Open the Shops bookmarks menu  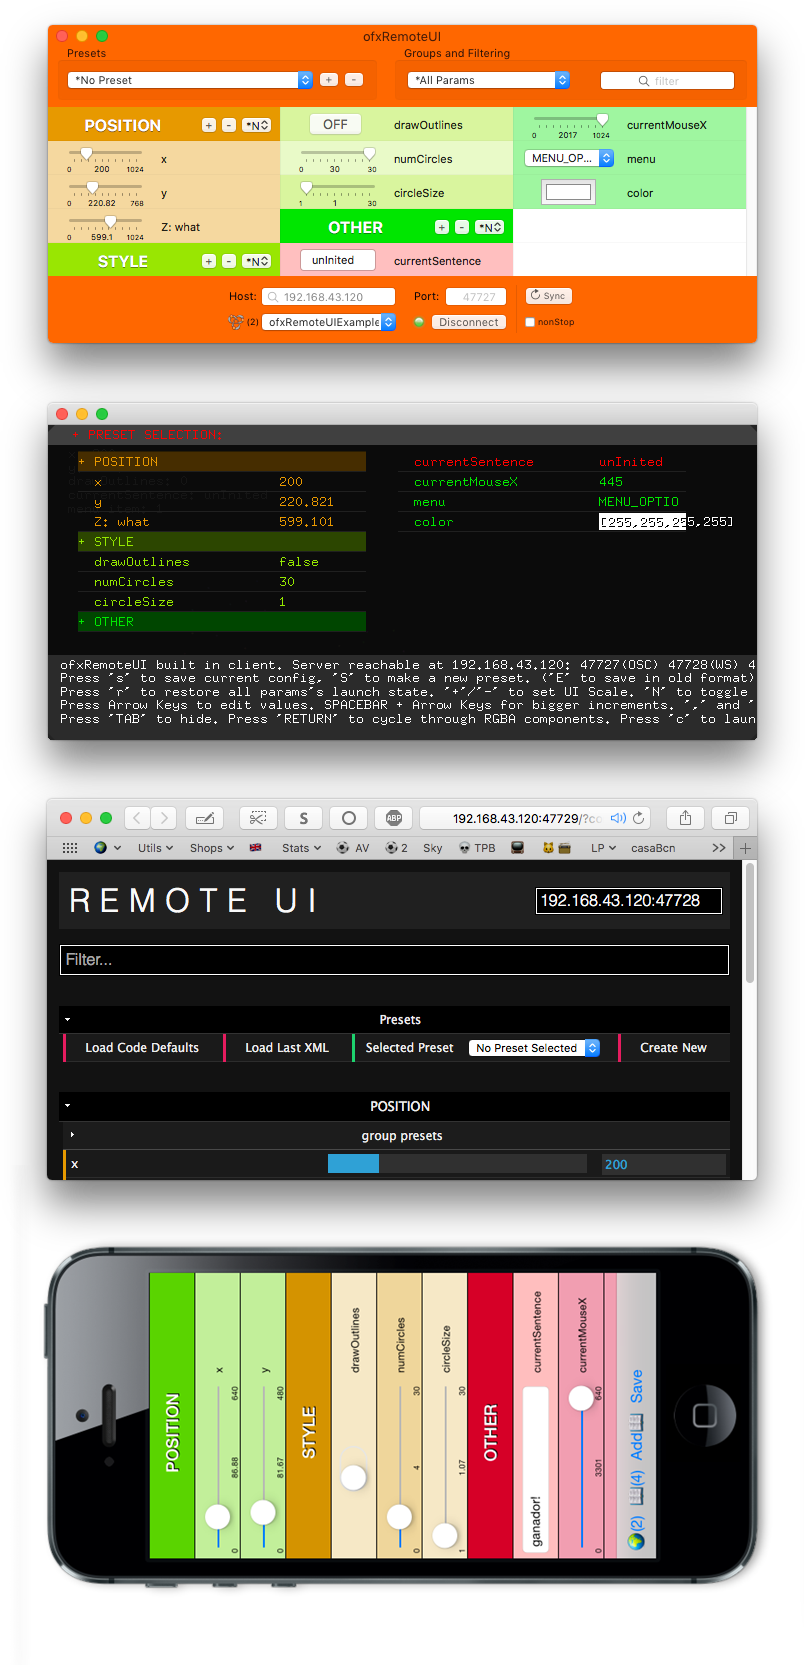(x=212, y=847)
